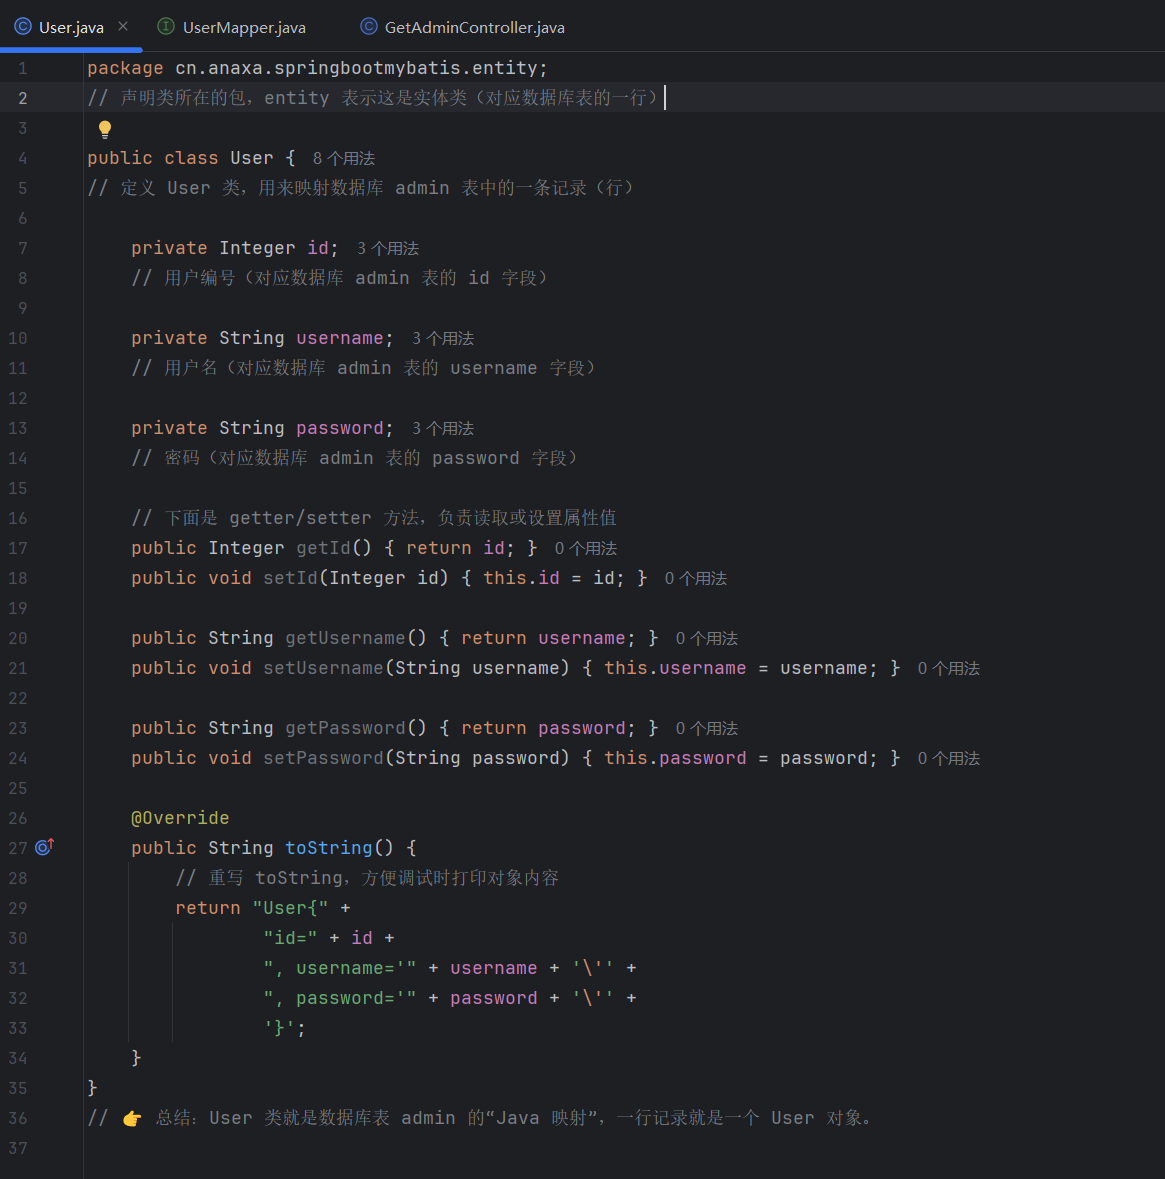Click the override gutter icon on line 27
The image size is (1165, 1179).
44,847
